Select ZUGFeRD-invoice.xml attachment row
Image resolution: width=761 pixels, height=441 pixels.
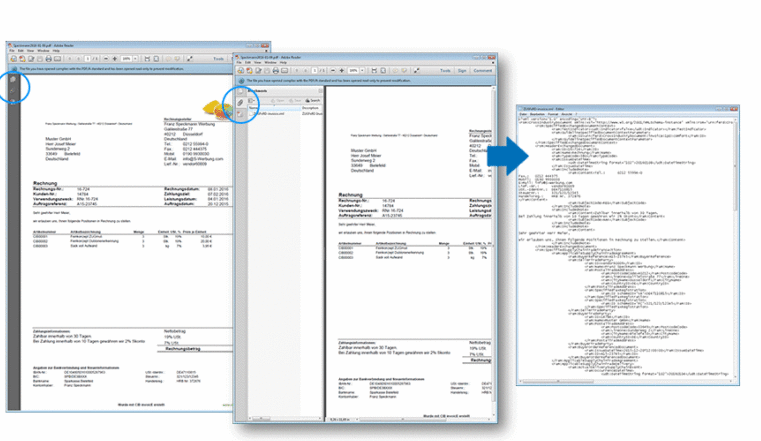pos(285,114)
